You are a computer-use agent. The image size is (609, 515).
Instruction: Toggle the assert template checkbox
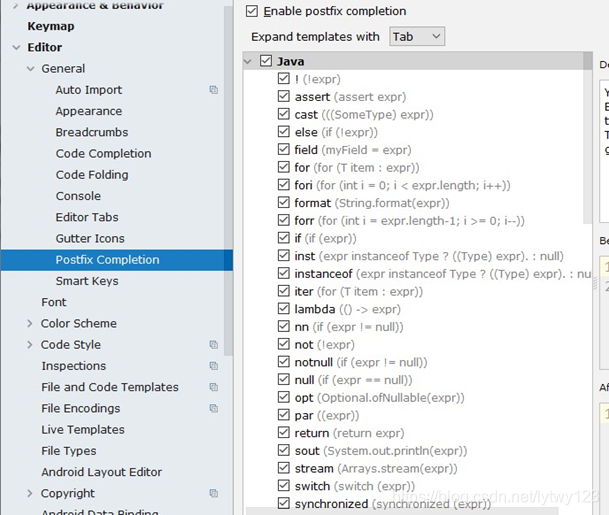[284, 96]
